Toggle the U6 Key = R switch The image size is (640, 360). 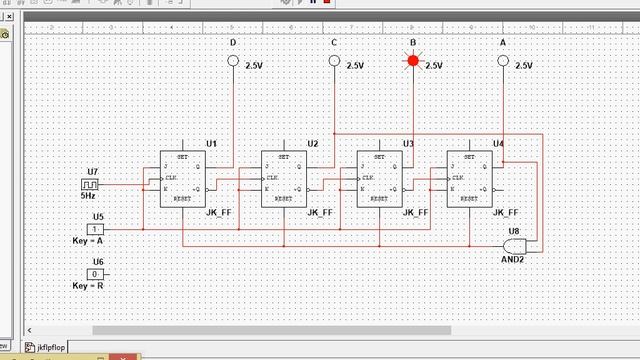pos(95,274)
